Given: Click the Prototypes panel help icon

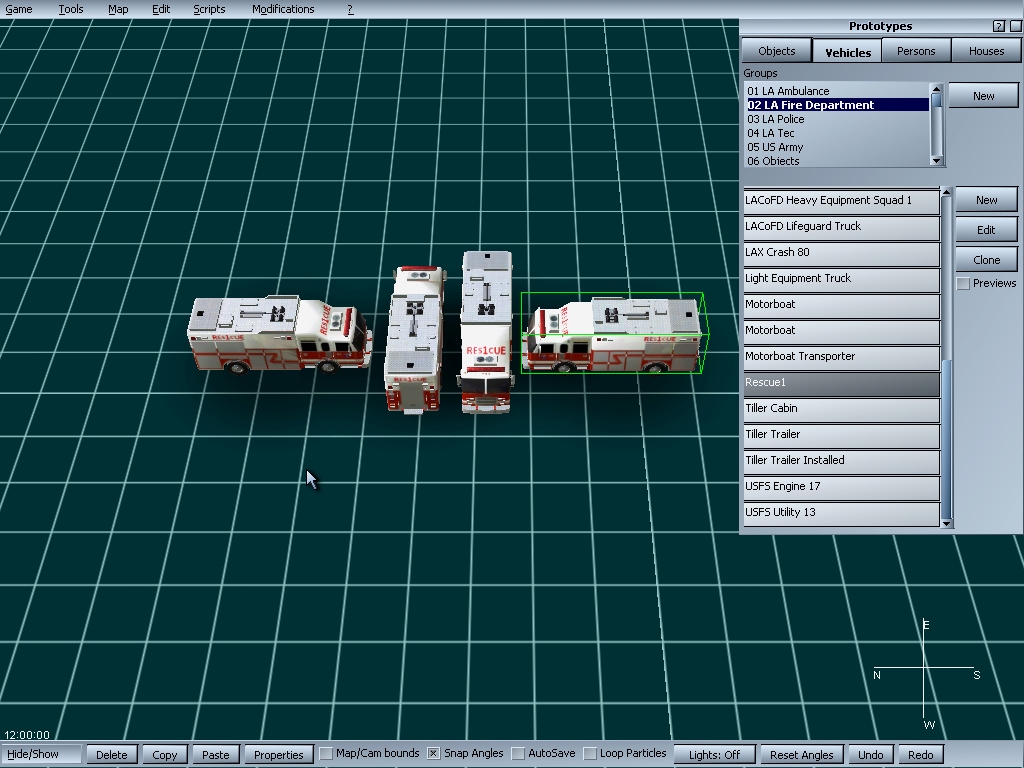Looking at the screenshot, I should pyautogui.click(x=999, y=26).
